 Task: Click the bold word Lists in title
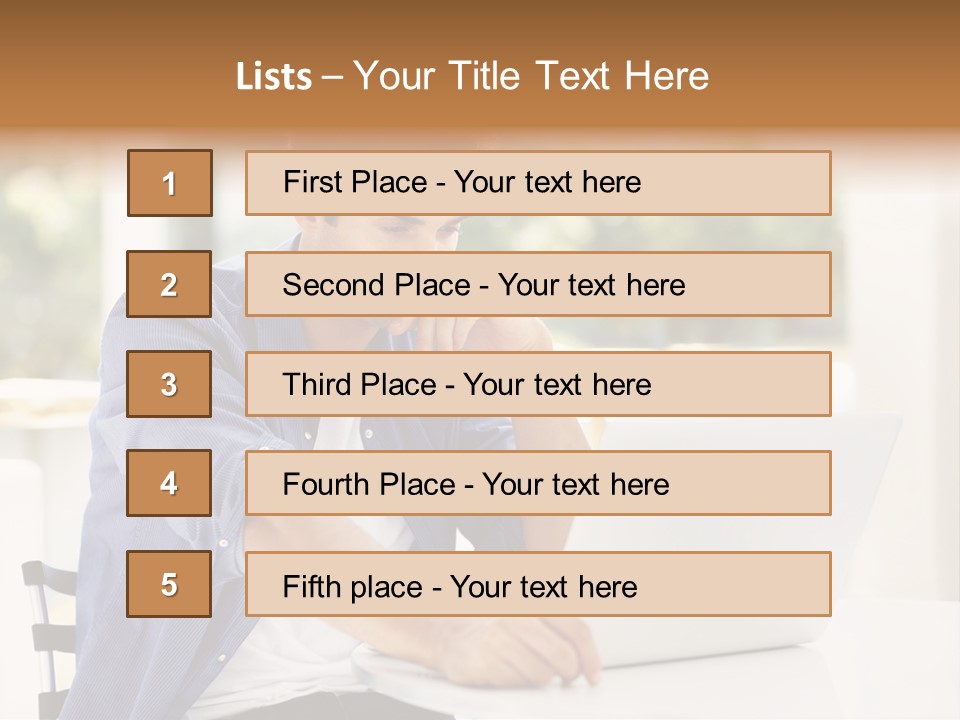coord(274,76)
